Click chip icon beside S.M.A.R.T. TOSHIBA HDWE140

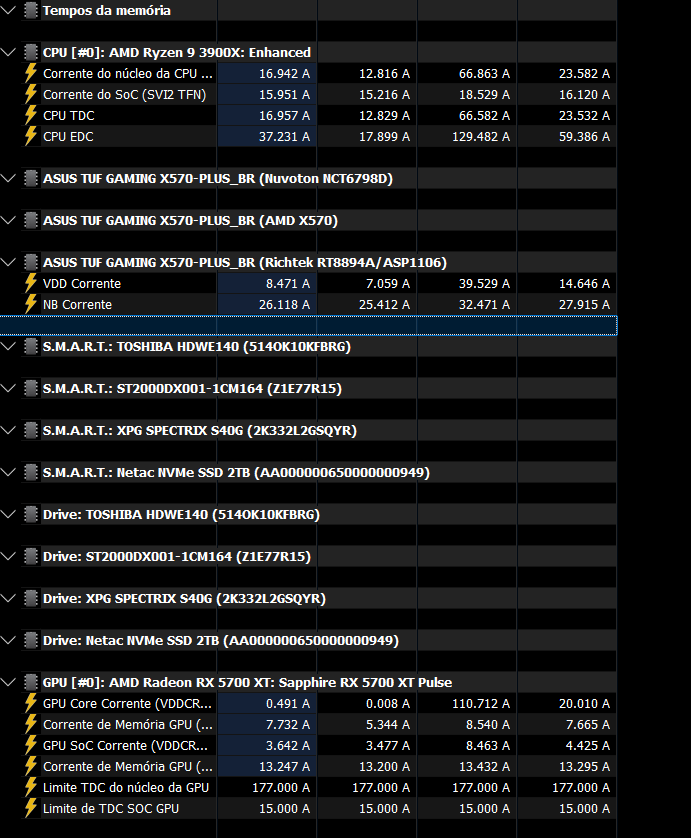pyautogui.click(x=31, y=346)
